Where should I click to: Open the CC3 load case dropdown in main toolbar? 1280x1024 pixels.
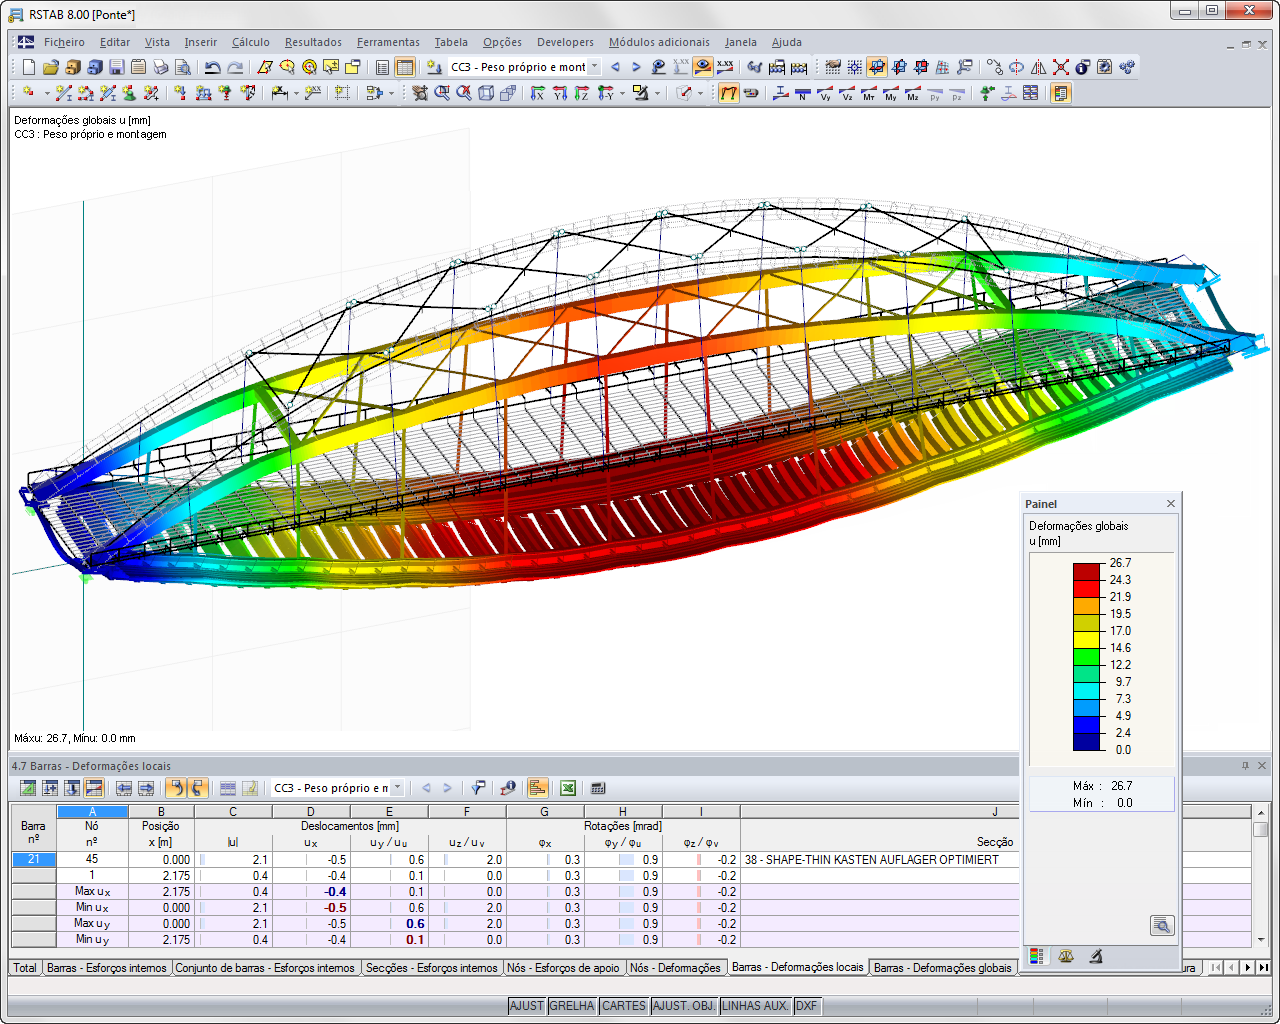click(594, 67)
